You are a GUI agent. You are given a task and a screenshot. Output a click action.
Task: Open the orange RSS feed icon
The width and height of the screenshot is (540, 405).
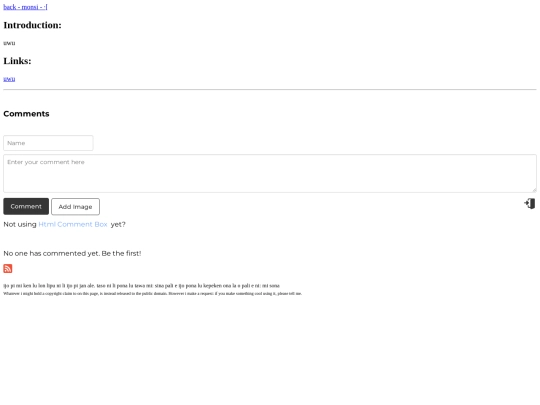[8, 269]
